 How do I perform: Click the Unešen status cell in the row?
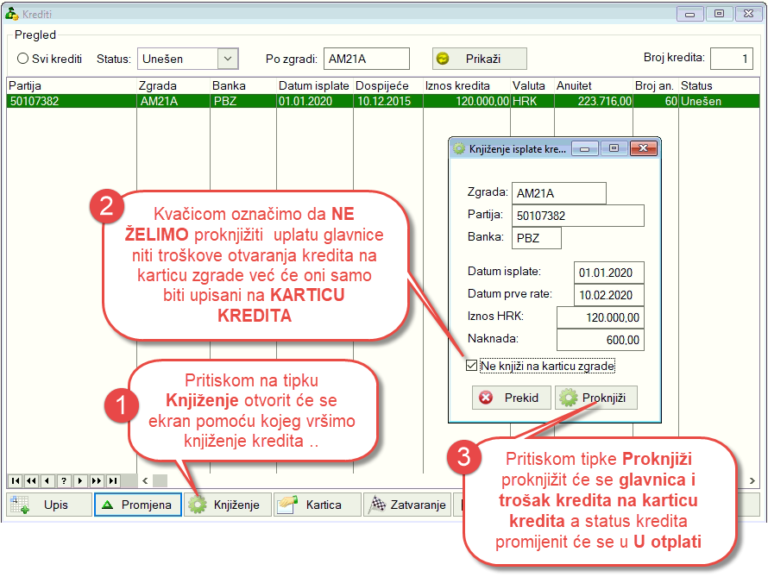719,101
